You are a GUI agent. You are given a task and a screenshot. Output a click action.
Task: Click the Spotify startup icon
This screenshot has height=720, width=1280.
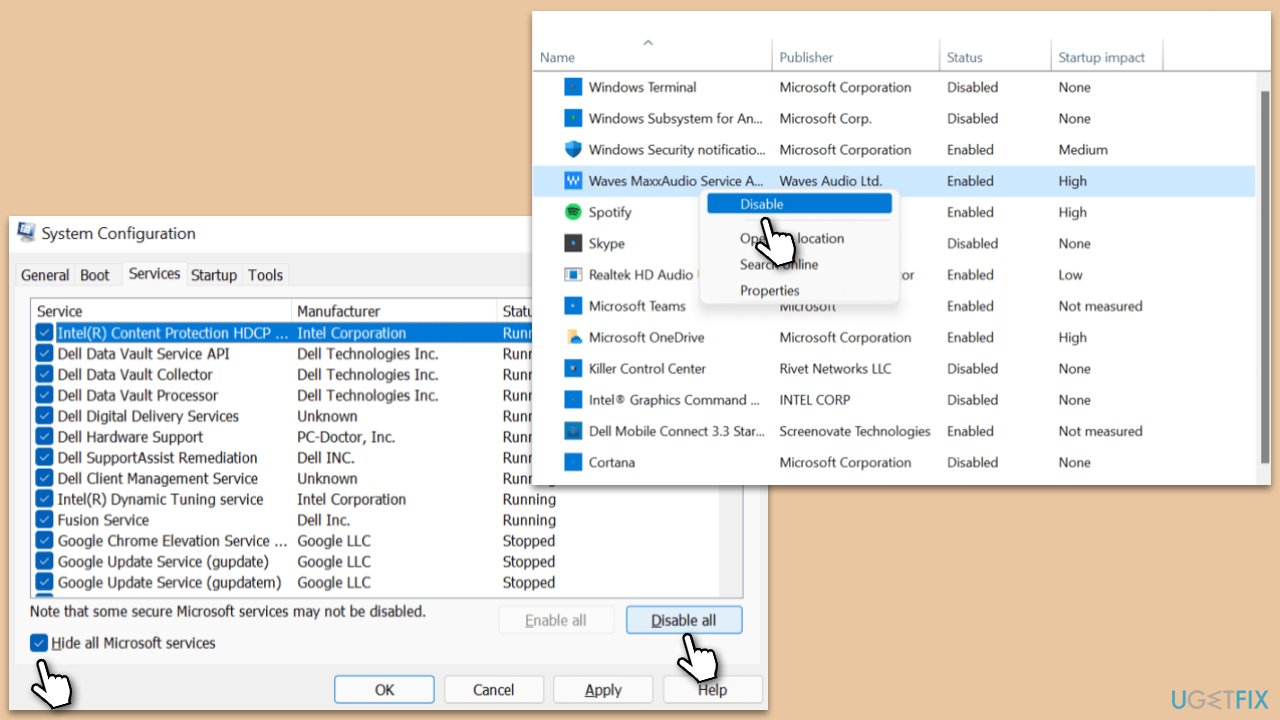(x=573, y=212)
